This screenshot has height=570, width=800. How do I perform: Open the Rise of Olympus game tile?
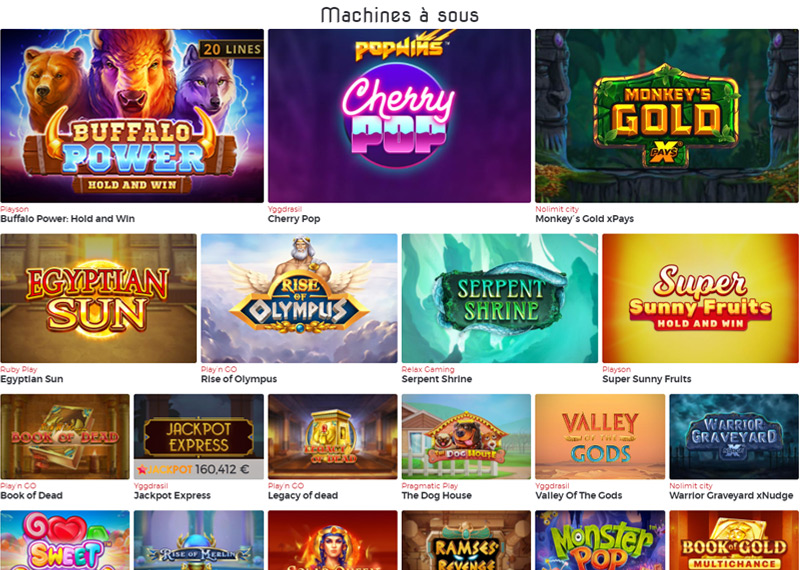click(x=299, y=299)
